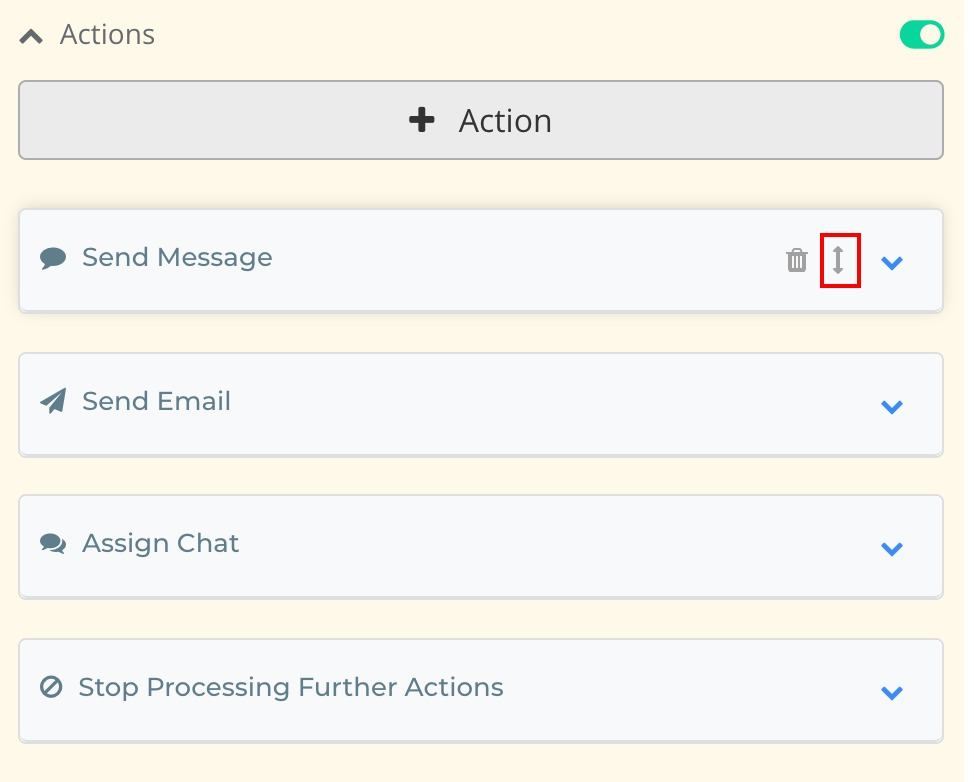
Task: Click the paper plane icon beside Send Email
Action: [53, 402]
